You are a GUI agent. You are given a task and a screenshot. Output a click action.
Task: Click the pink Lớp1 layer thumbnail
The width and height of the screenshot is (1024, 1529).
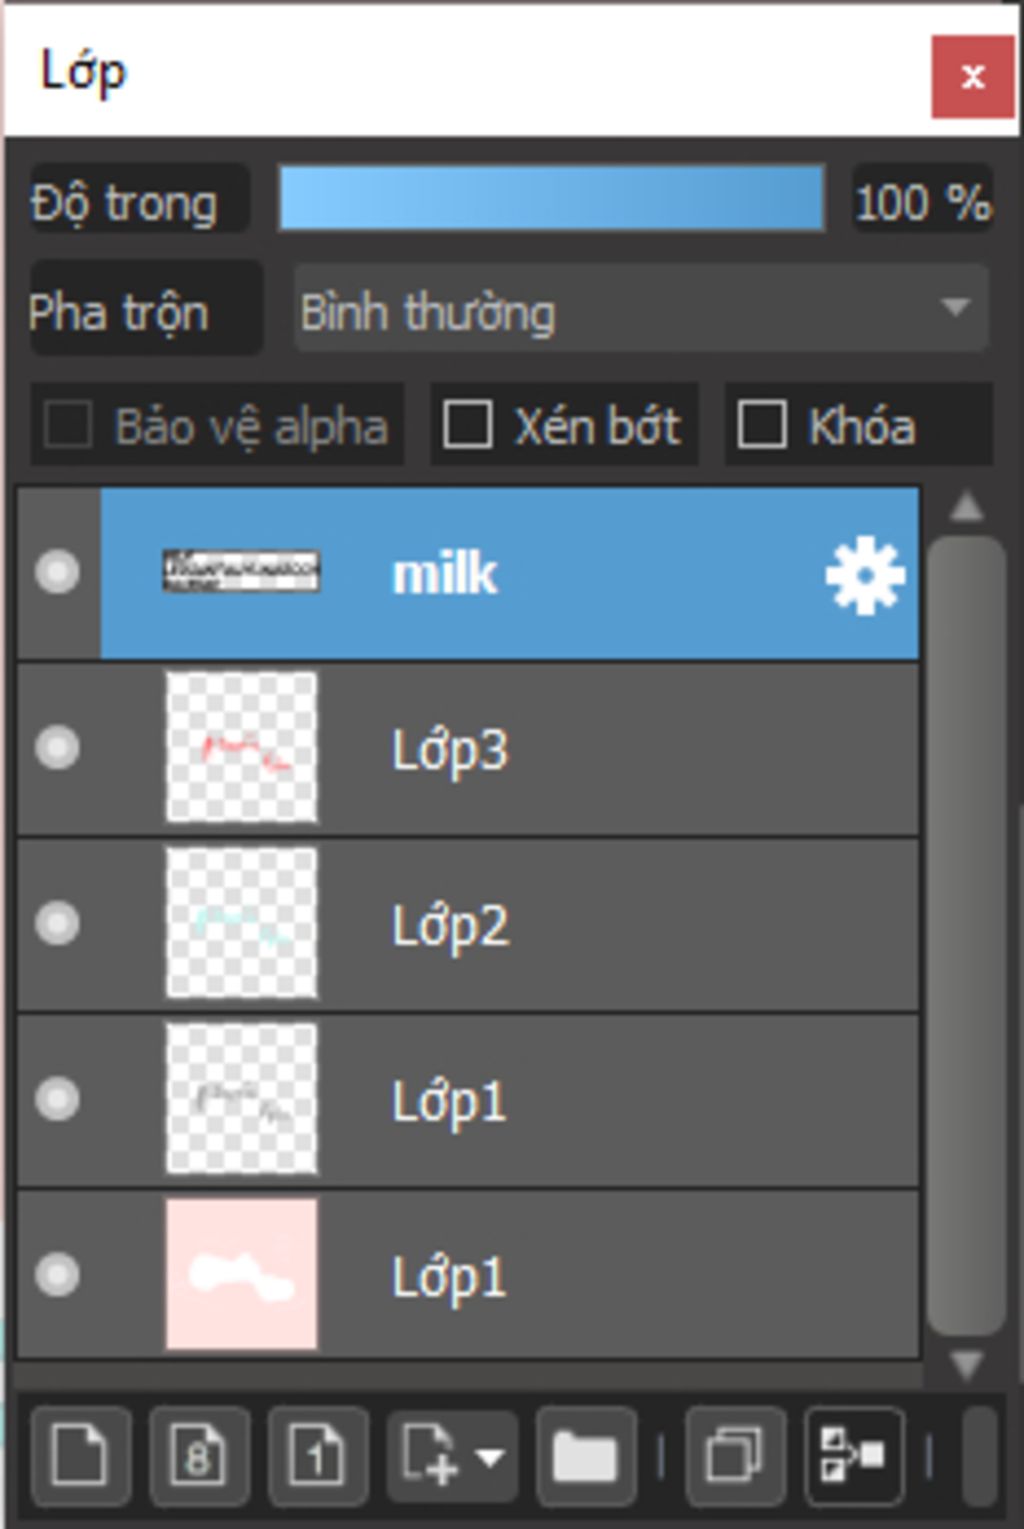(x=241, y=1275)
